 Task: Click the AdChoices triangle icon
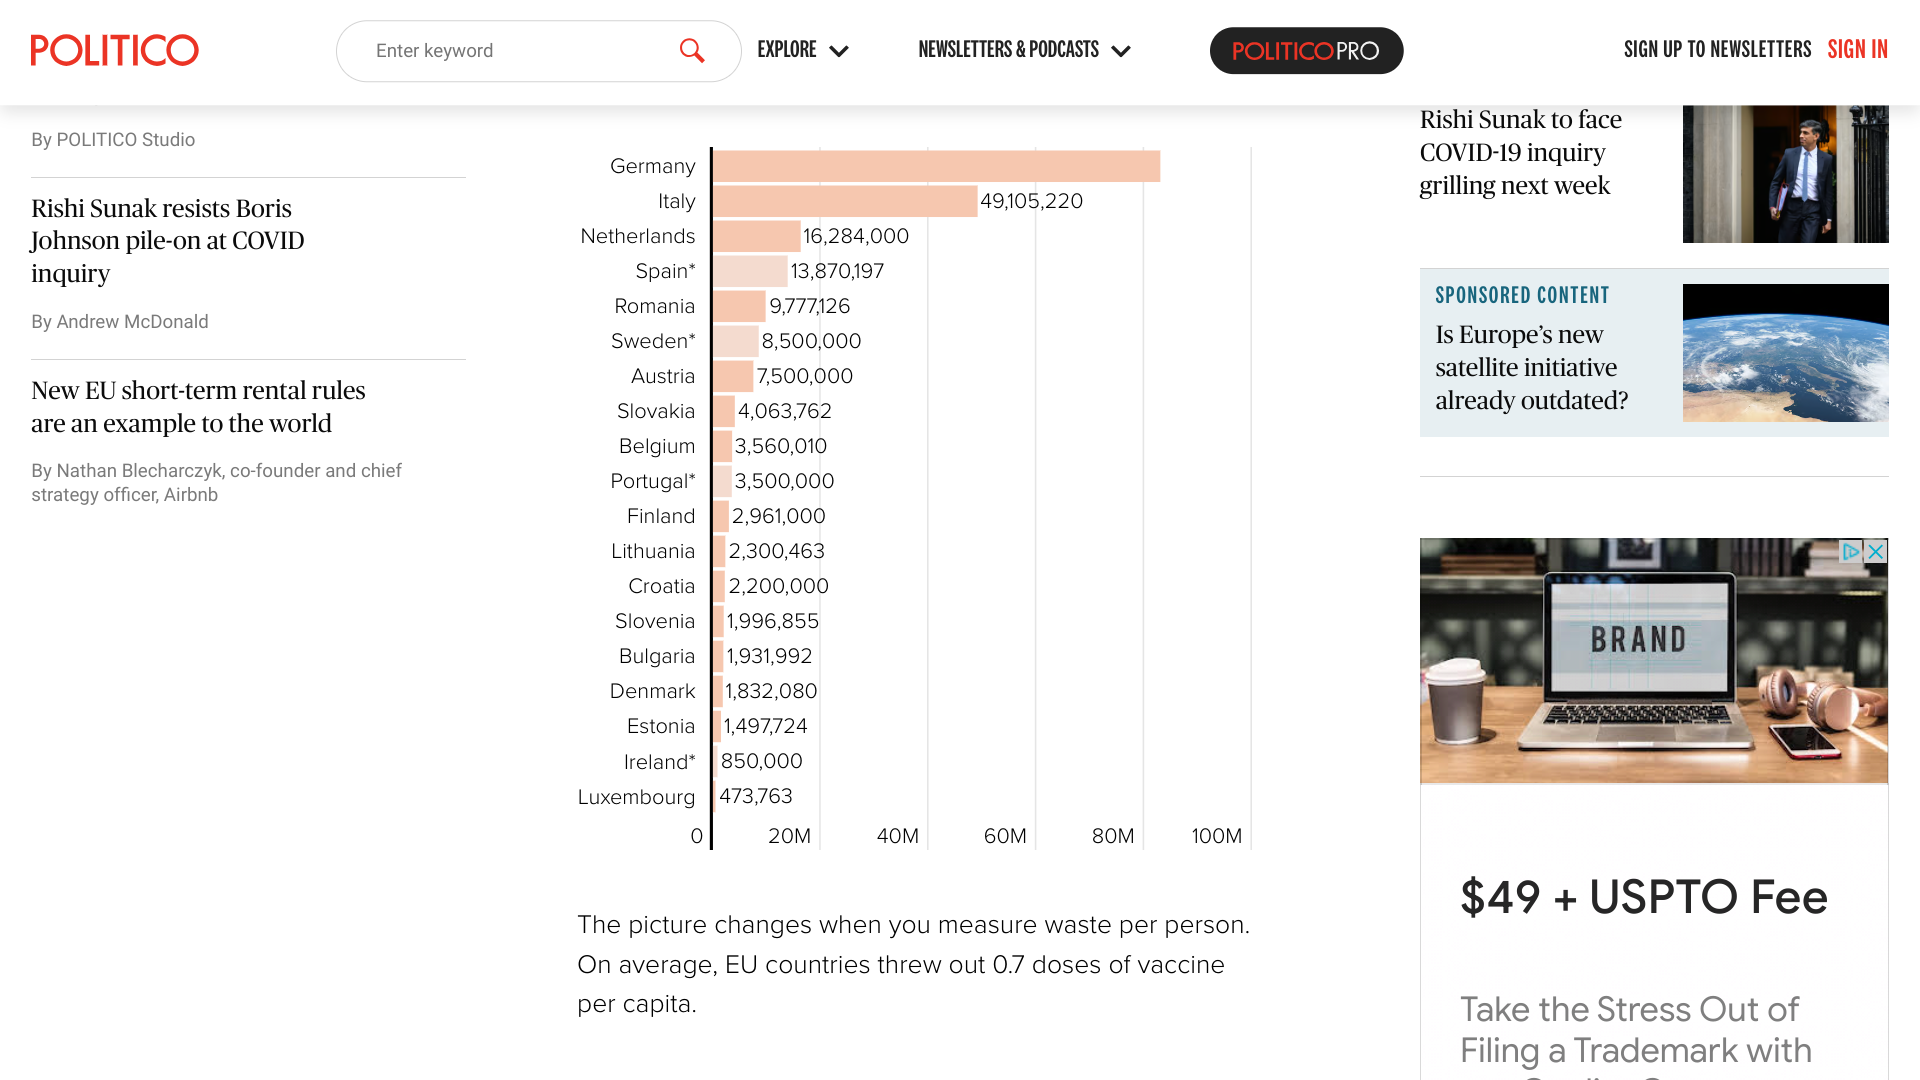(x=1851, y=552)
